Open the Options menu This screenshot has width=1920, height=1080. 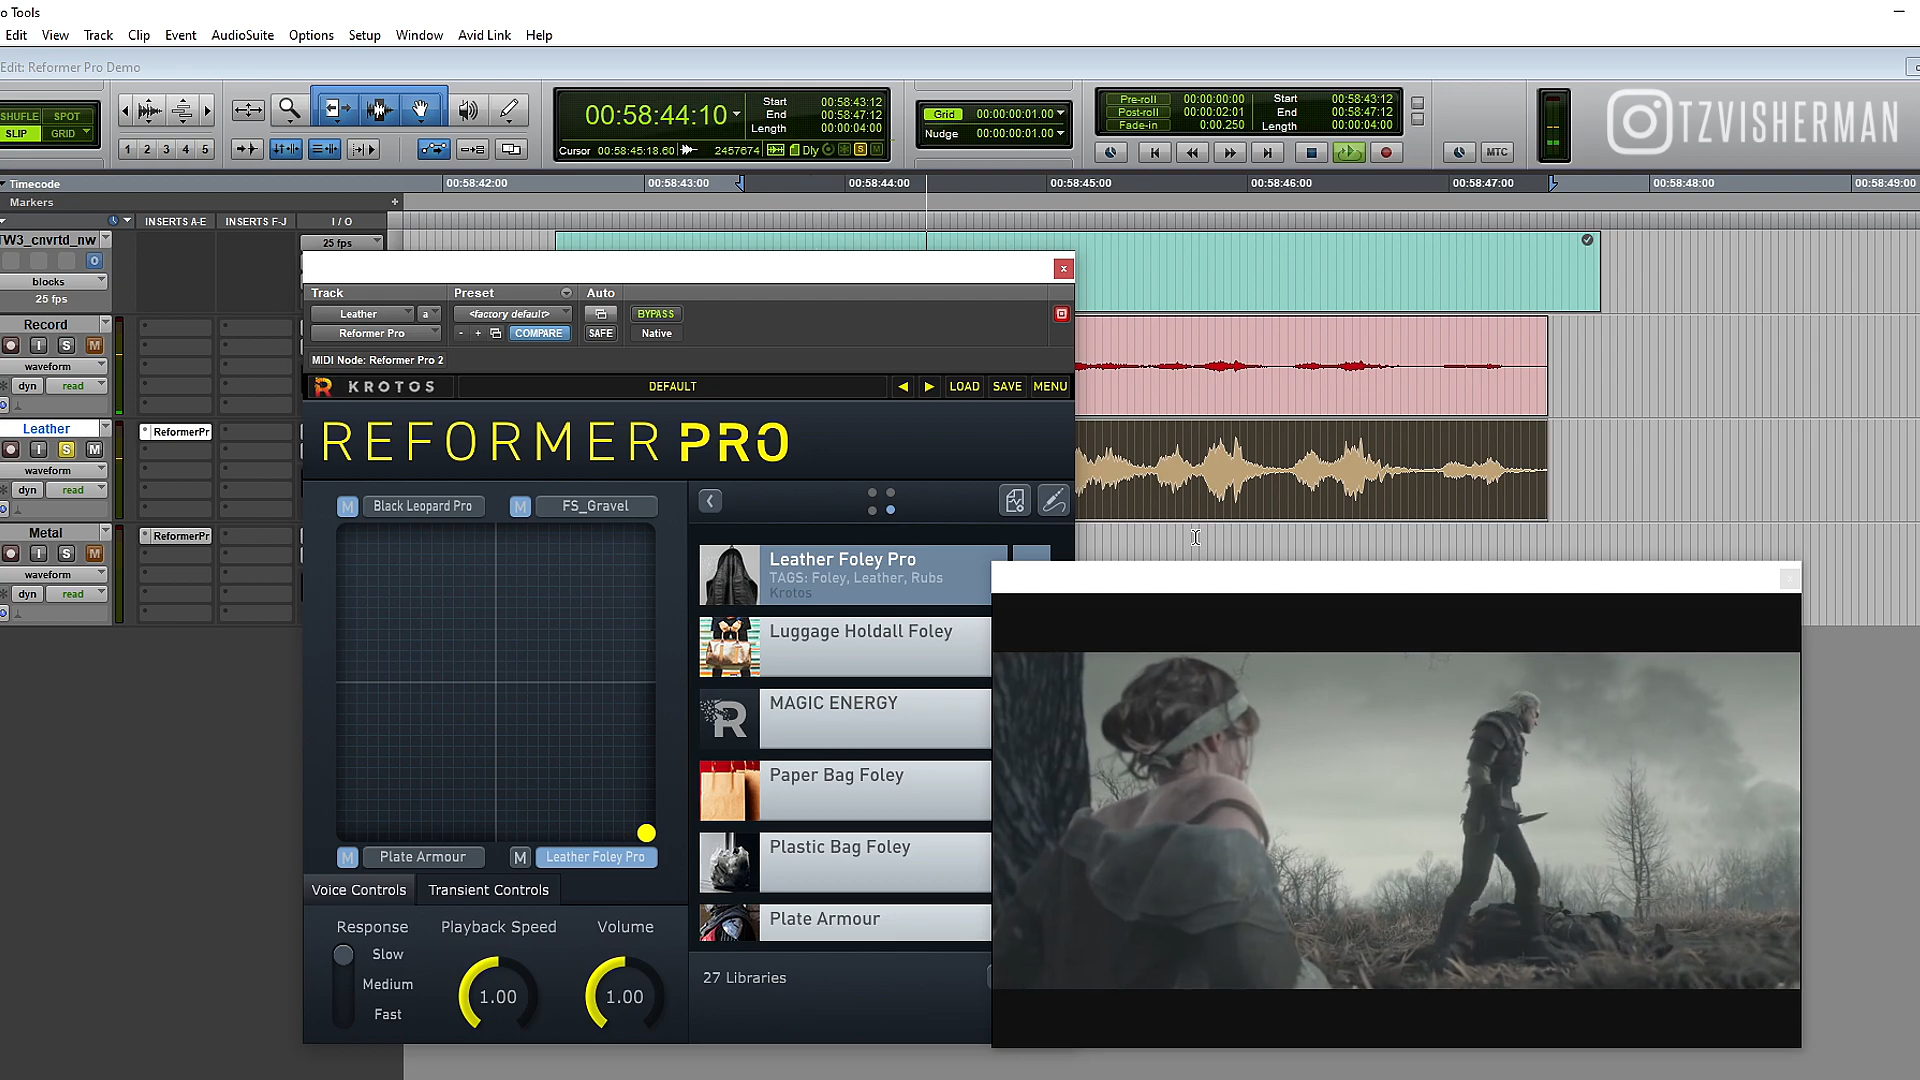(310, 34)
